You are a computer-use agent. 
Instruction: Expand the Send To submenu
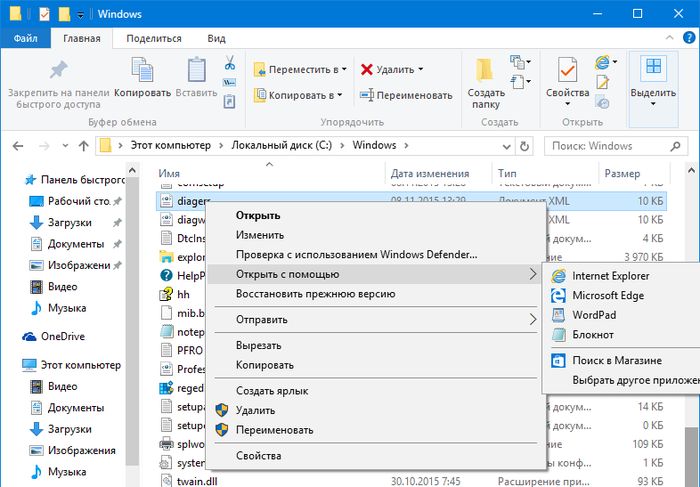coord(531,320)
